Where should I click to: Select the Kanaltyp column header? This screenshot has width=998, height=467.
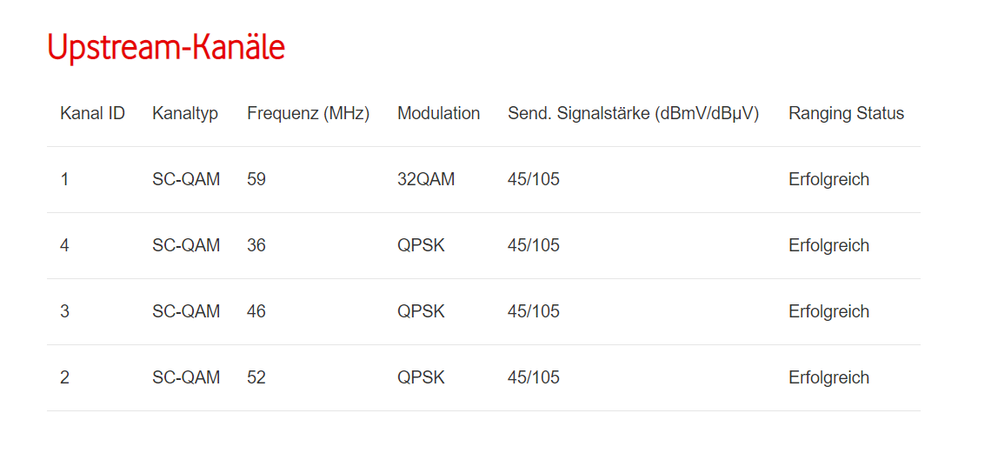point(185,113)
